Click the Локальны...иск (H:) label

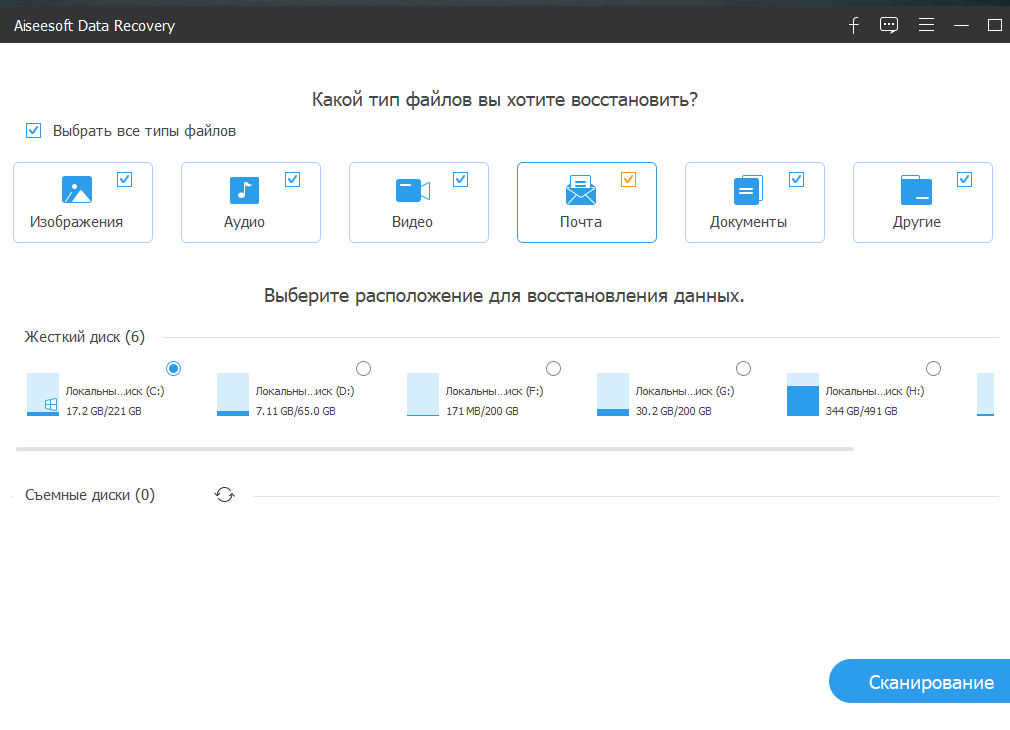tap(875, 391)
